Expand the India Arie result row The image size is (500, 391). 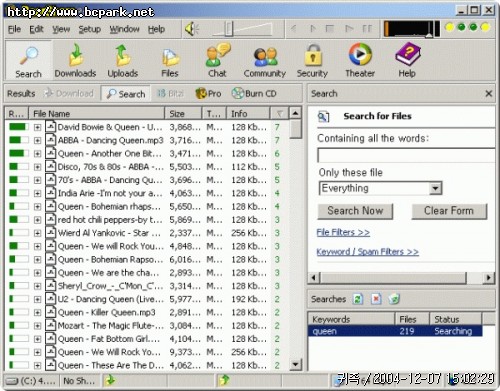click(x=37, y=193)
